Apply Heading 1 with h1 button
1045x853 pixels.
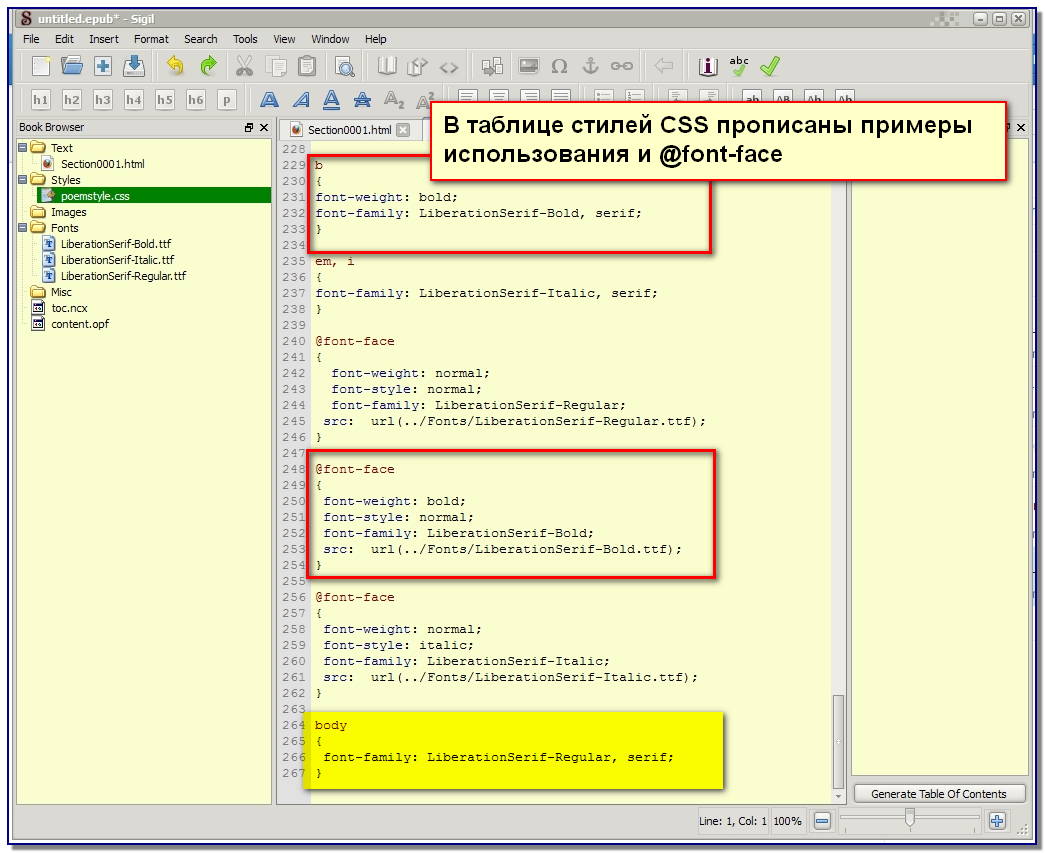[41, 100]
